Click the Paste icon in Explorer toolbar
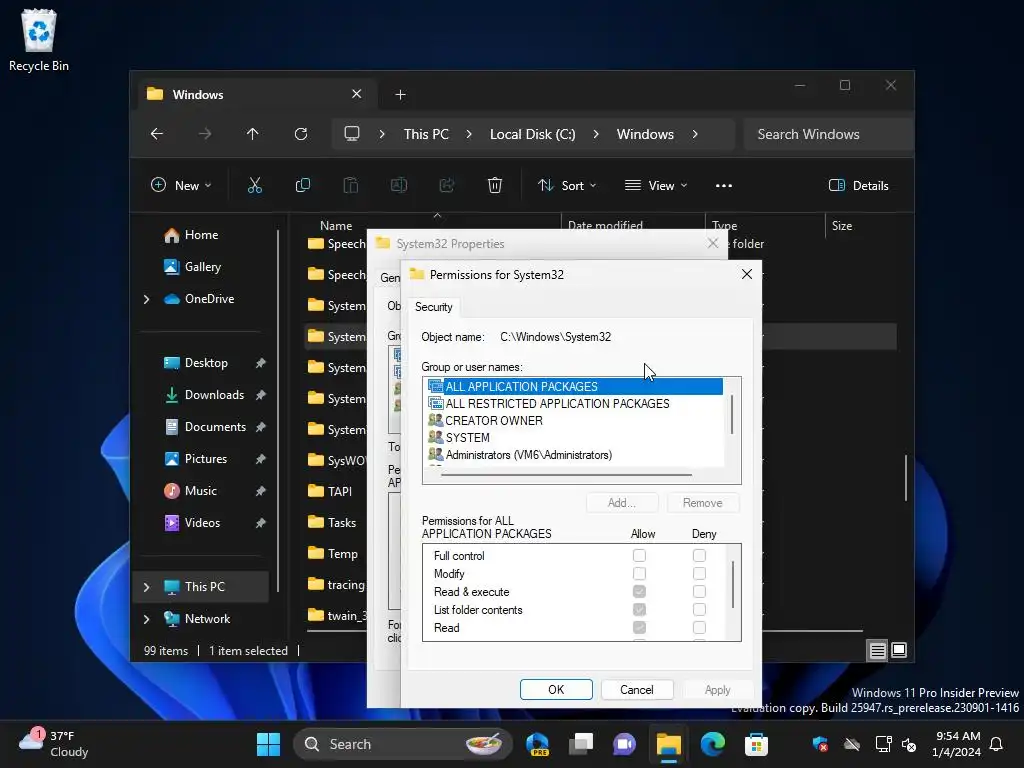 (x=351, y=185)
